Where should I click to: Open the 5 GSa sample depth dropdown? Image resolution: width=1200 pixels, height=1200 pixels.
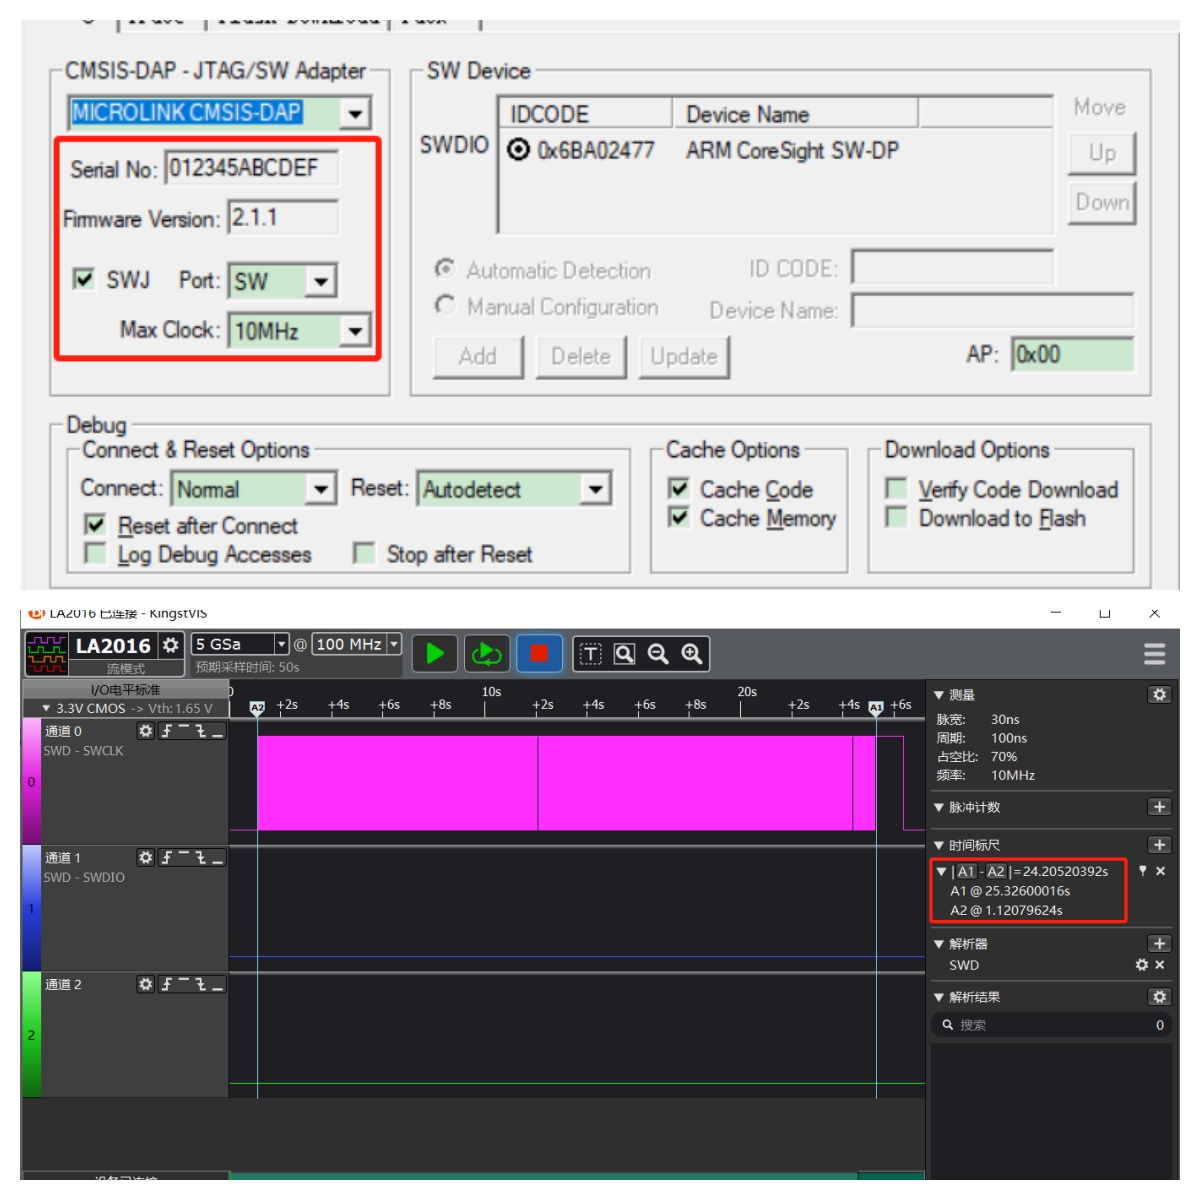(281, 644)
